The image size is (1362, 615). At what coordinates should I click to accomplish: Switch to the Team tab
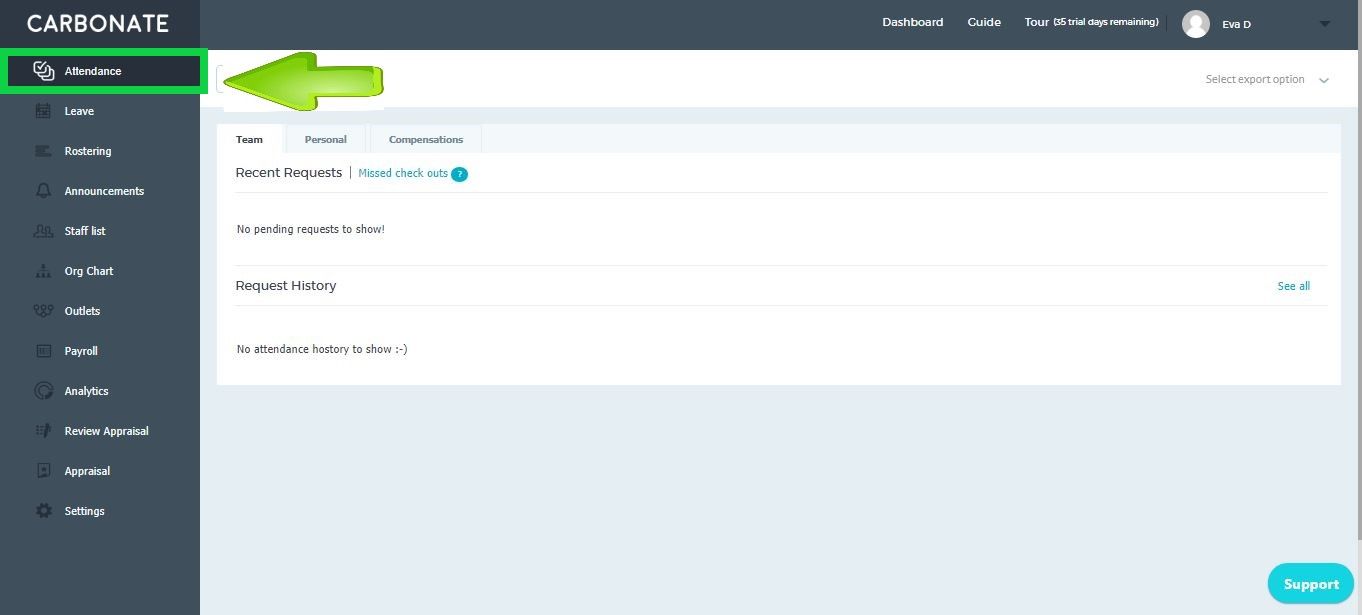point(250,139)
